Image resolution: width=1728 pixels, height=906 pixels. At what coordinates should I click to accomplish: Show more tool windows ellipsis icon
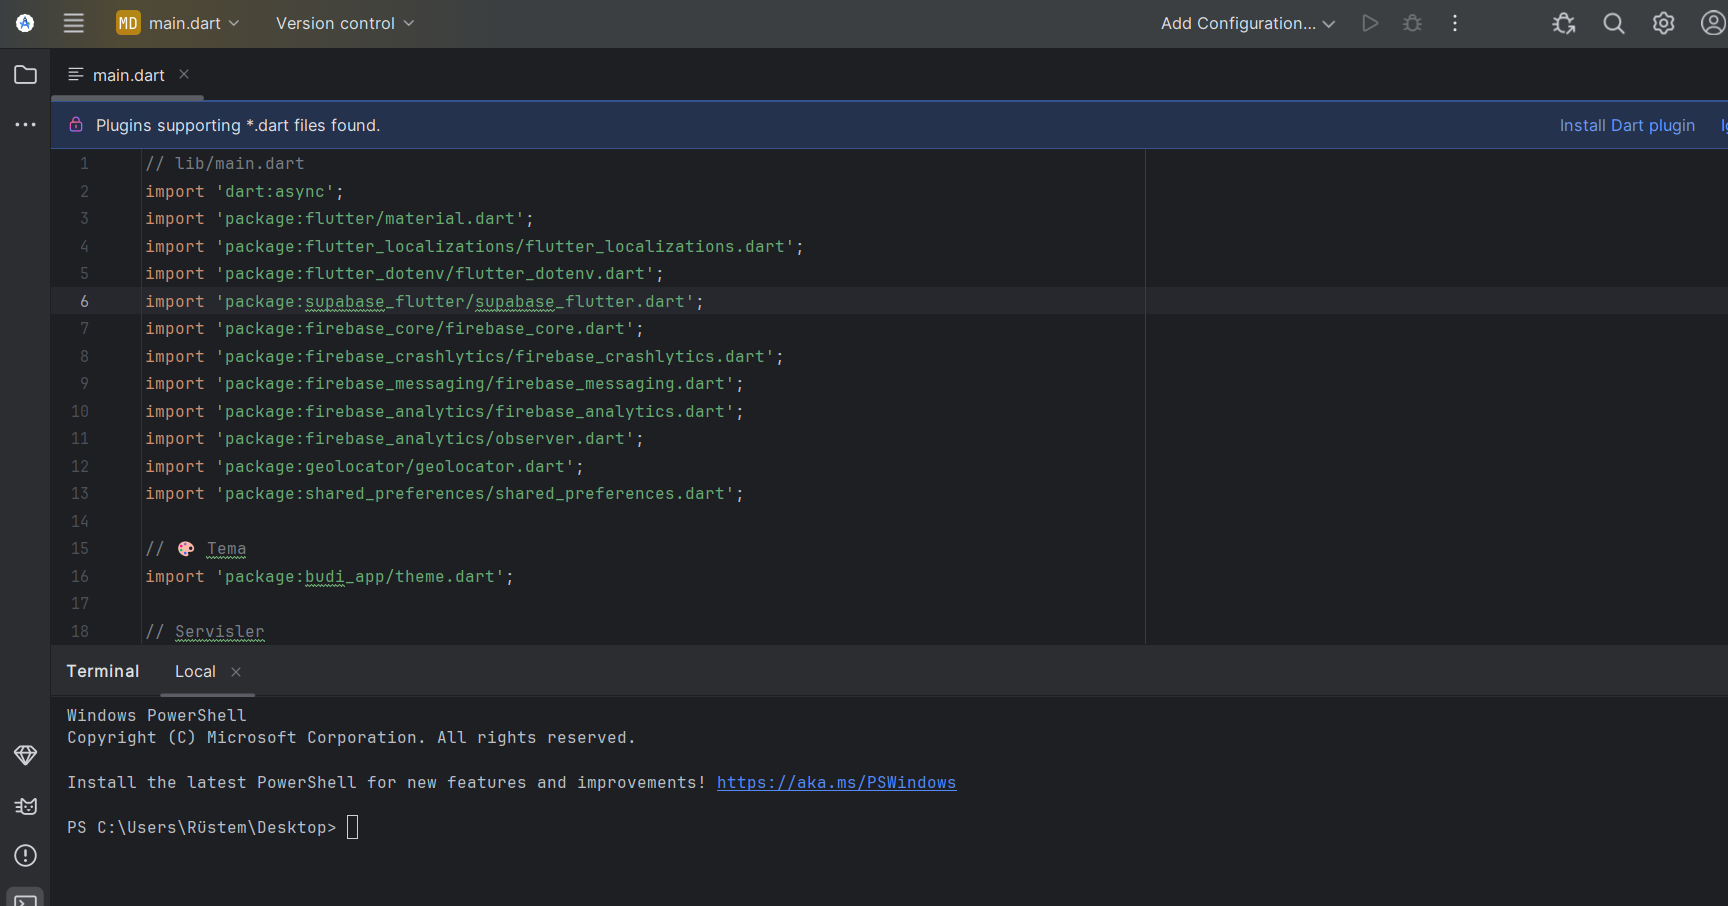pyautogui.click(x=25, y=125)
